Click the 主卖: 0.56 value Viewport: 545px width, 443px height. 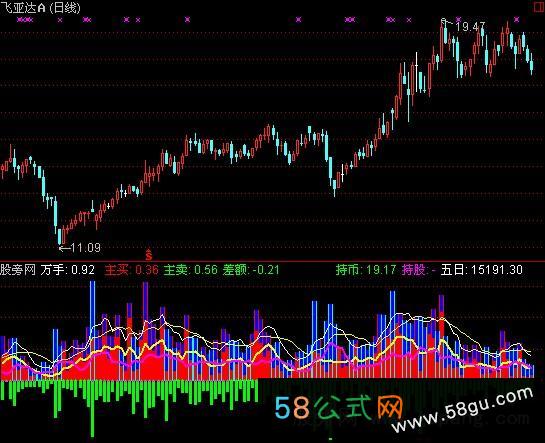tap(190, 270)
